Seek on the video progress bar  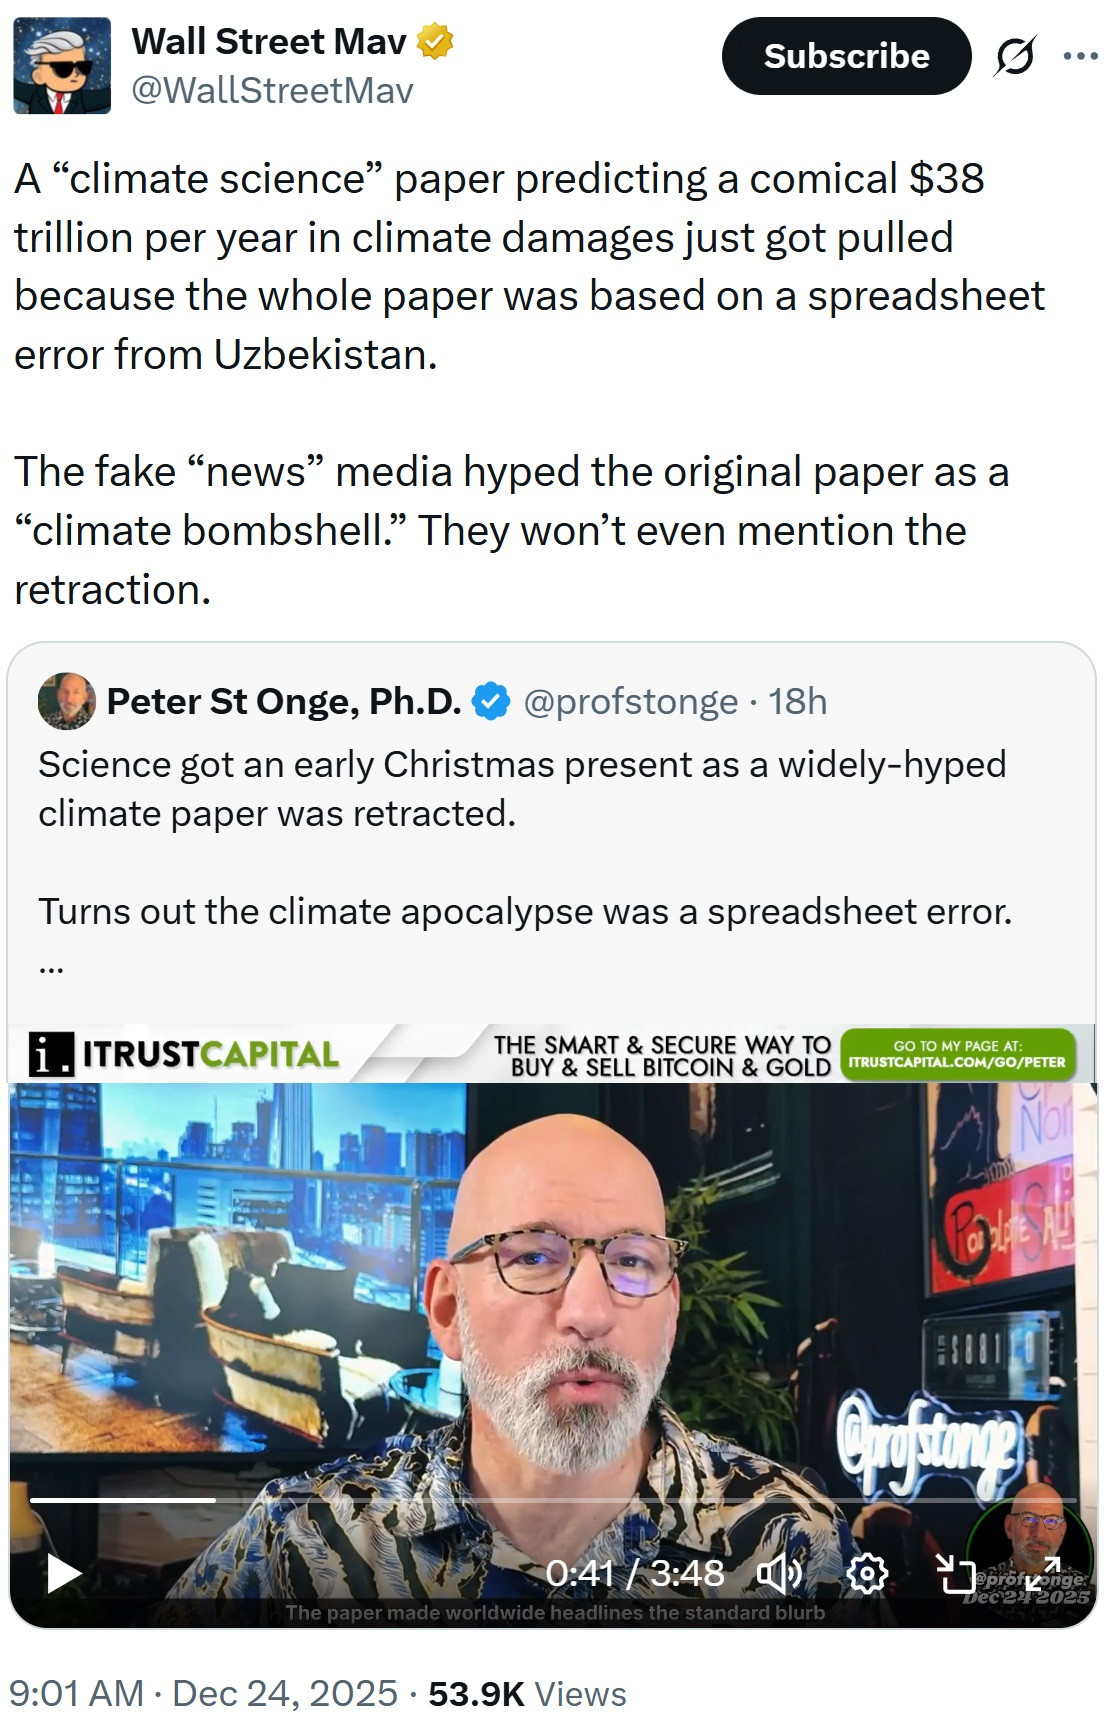(x=553, y=1500)
